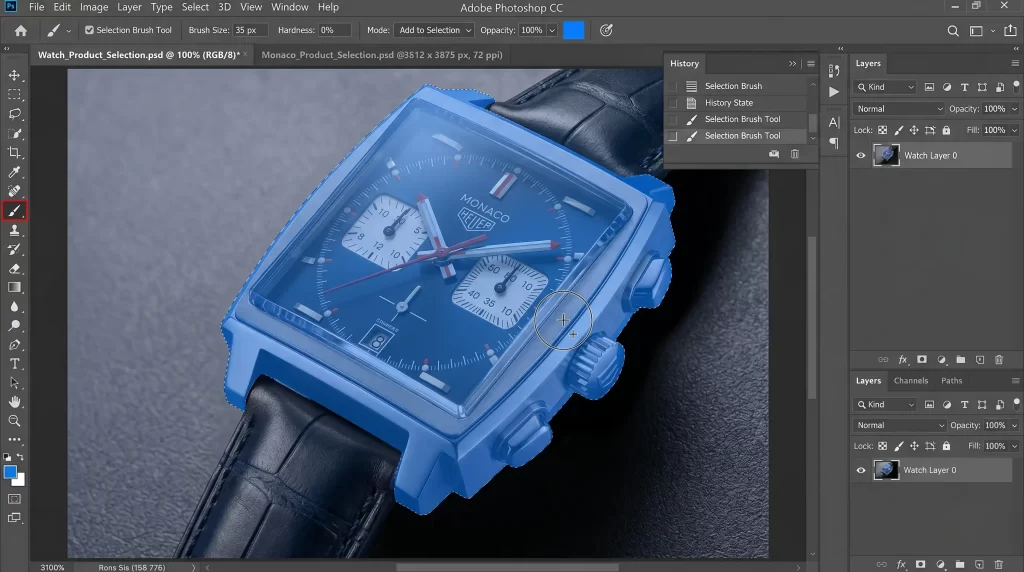Open the Image menu
Viewport: 1024px width, 572px height.
94,7
